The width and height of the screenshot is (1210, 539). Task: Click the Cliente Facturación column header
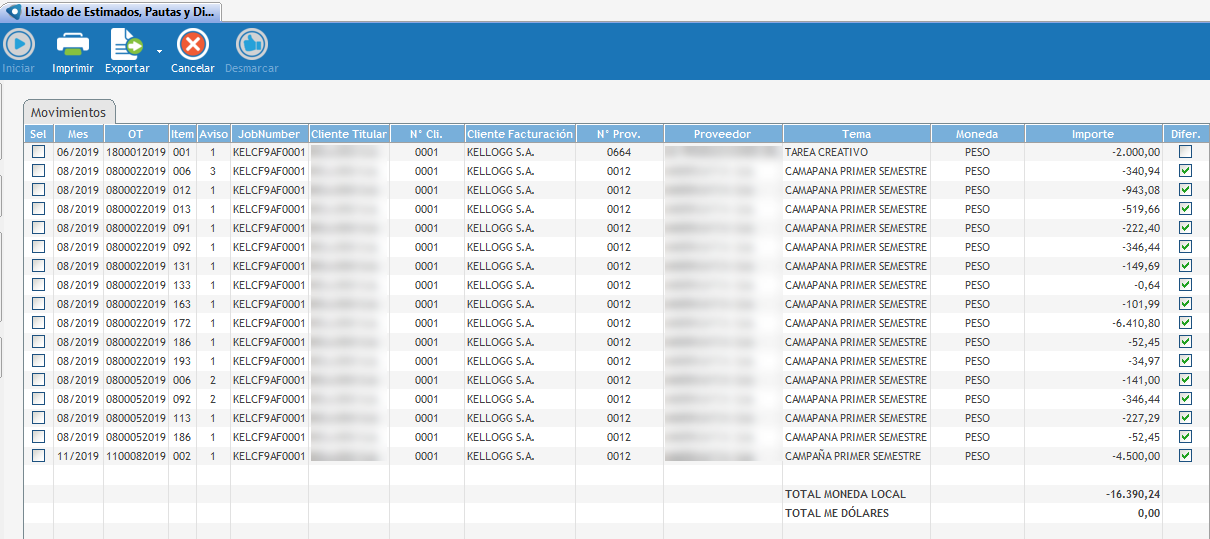pyautogui.click(x=519, y=134)
